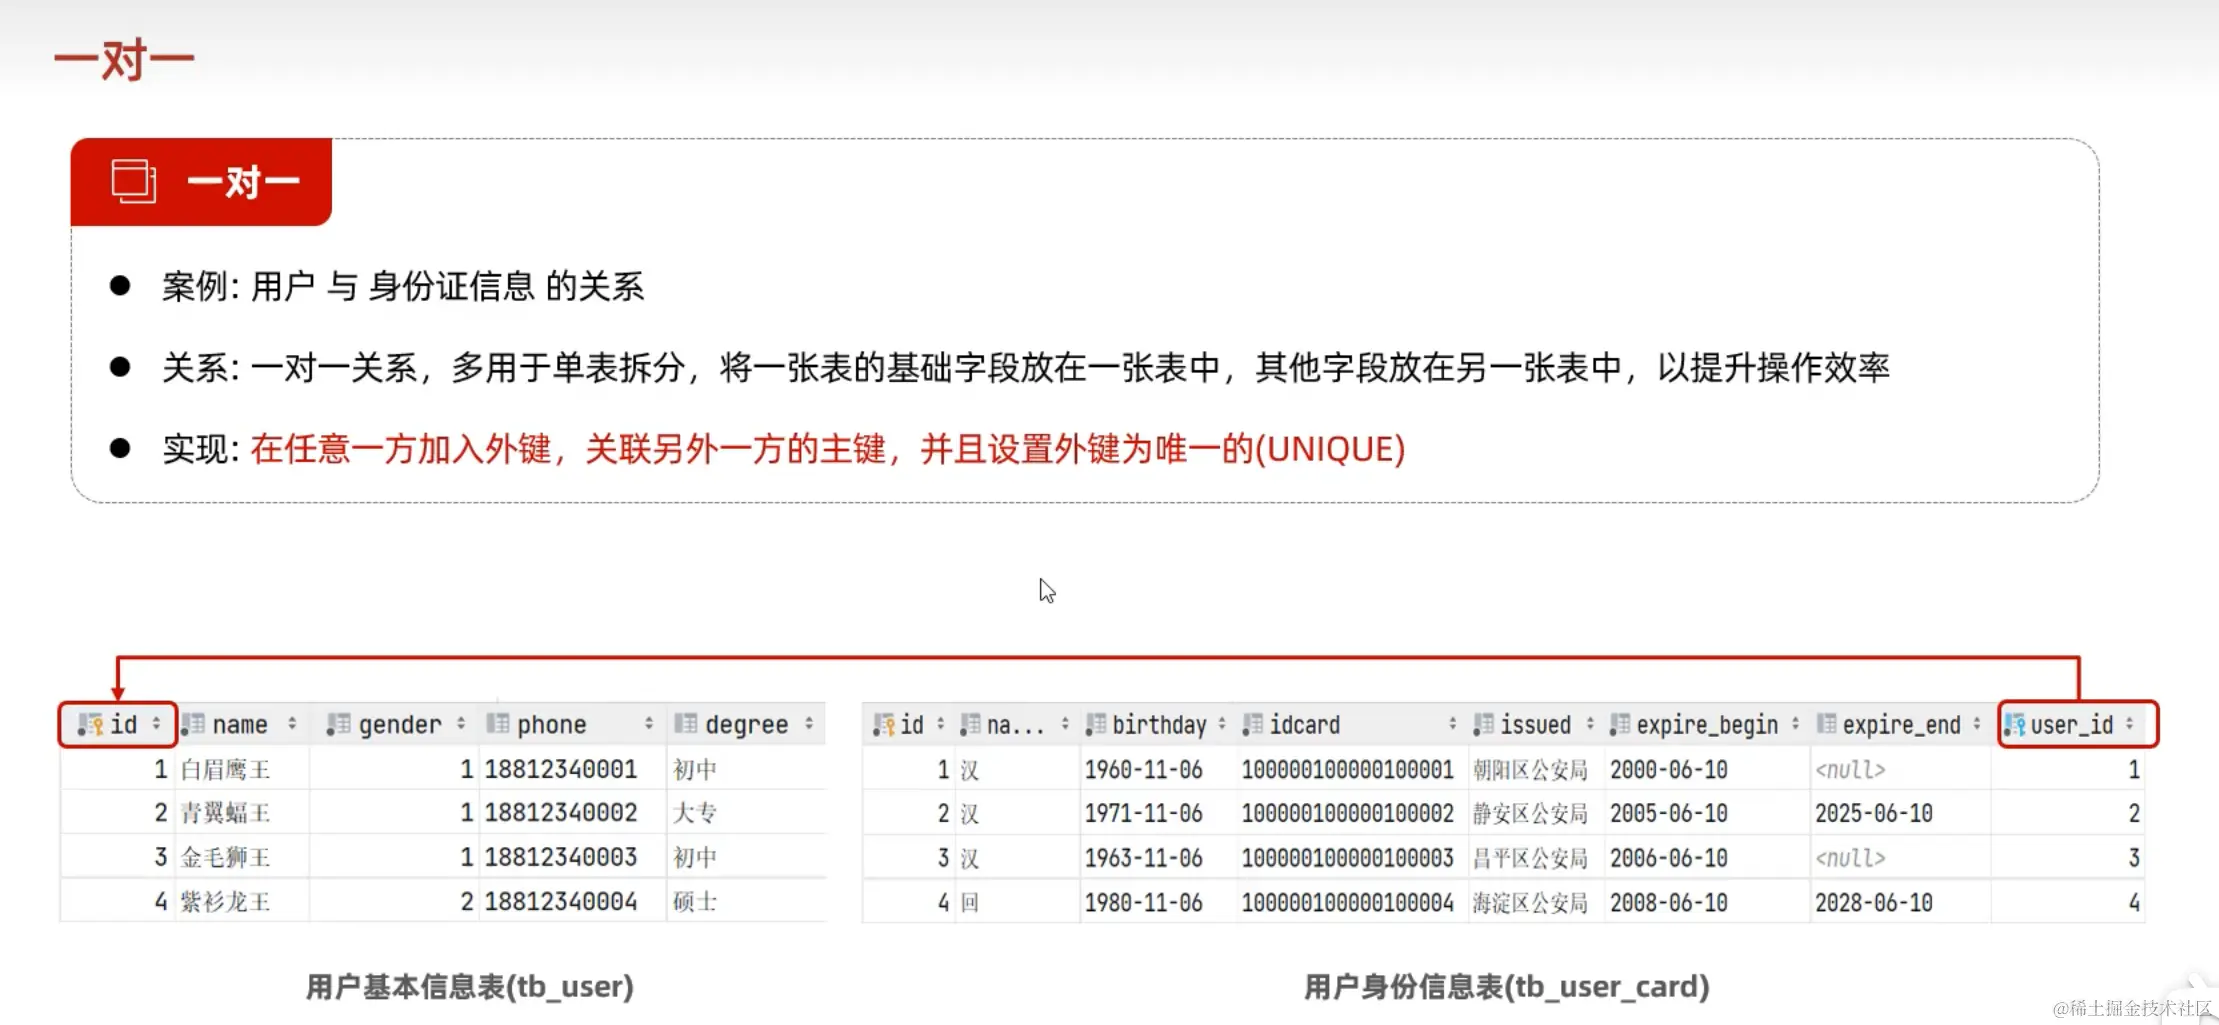Select expire_end cell 2028-06-10
This screenshot has height=1025, width=2219.
coord(1874,902)
